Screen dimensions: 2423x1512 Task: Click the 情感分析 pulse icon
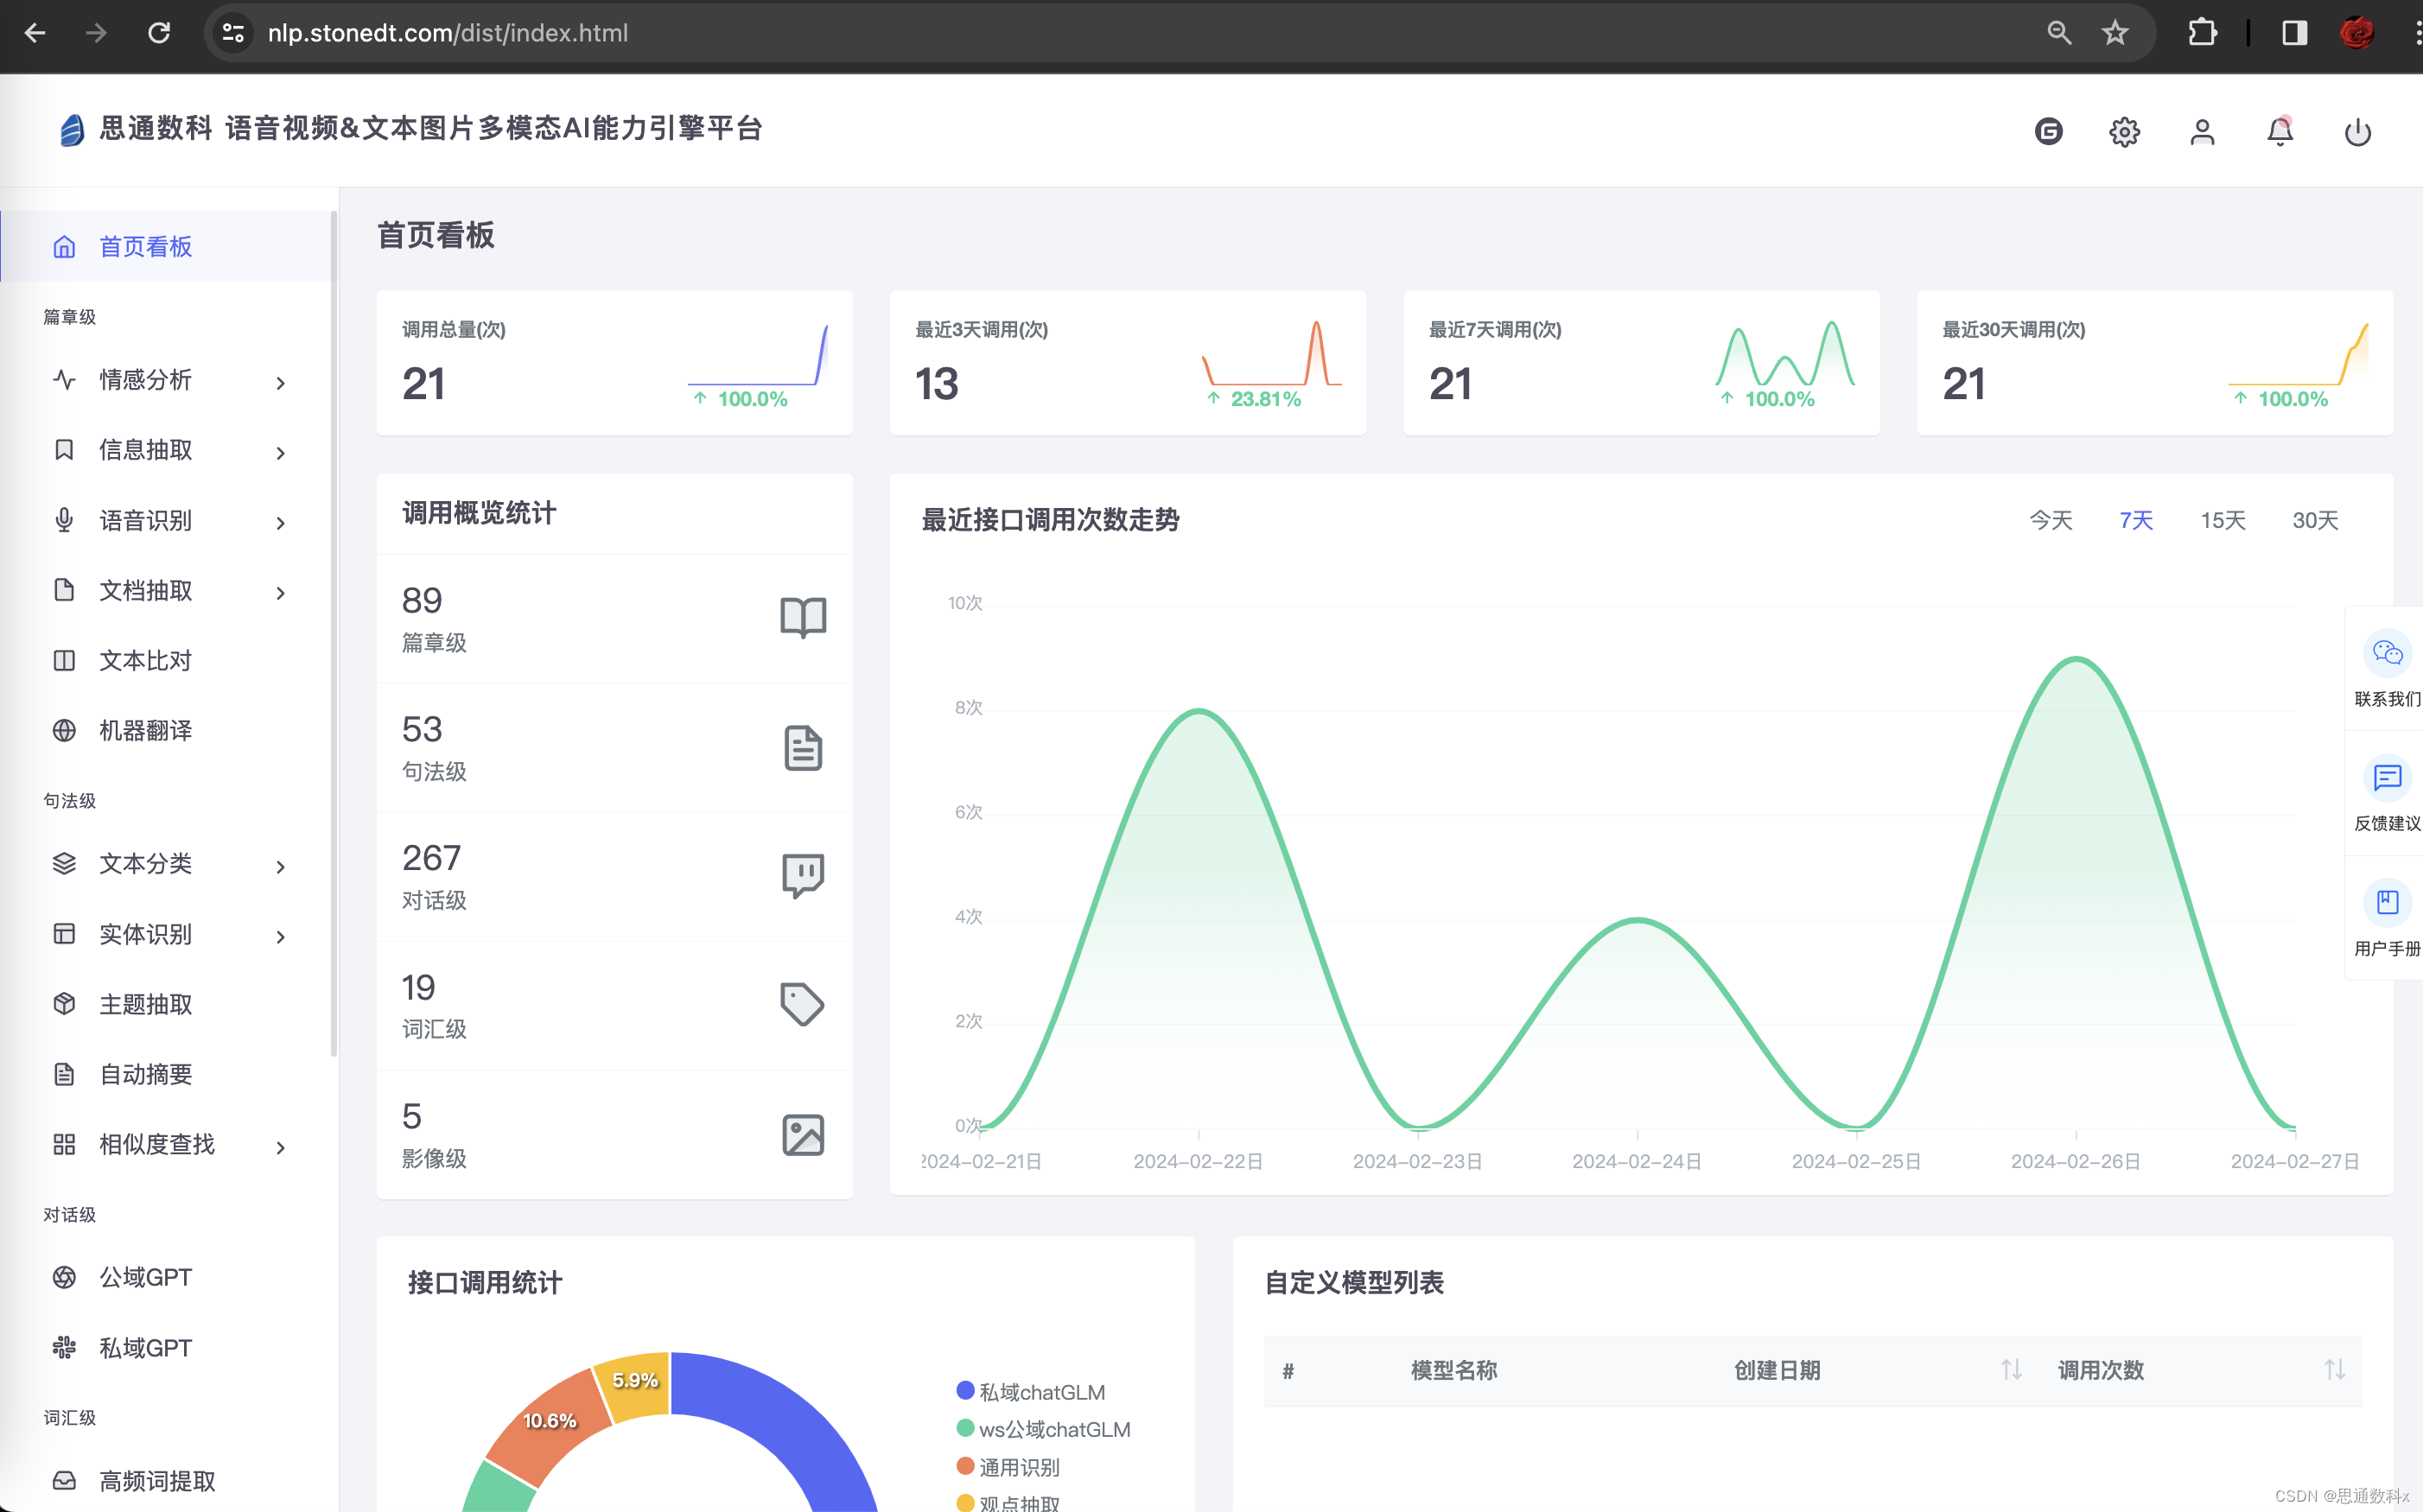coord(64,380)
